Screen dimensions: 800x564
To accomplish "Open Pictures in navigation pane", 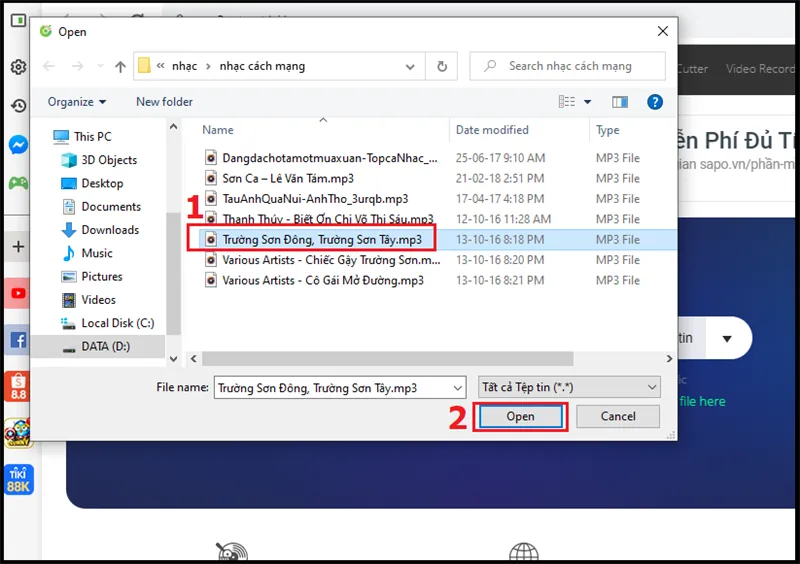I will tap(92, 277).
